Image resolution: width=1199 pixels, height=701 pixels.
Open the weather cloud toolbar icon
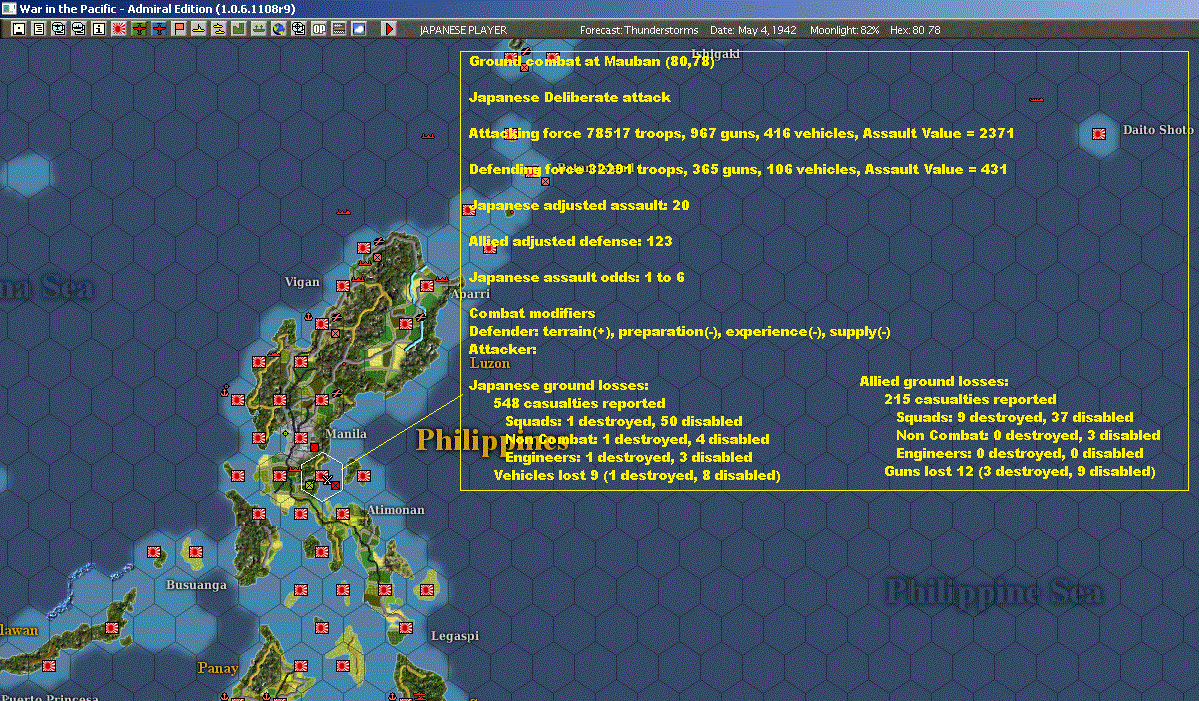tap(359, 29)
